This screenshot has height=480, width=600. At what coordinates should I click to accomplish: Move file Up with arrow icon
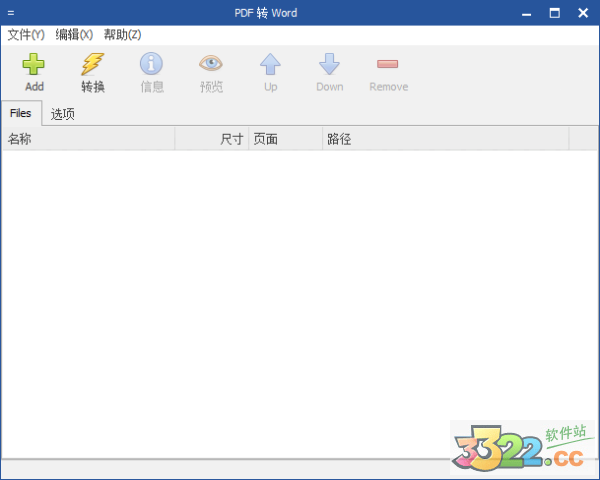click(270, 64)
